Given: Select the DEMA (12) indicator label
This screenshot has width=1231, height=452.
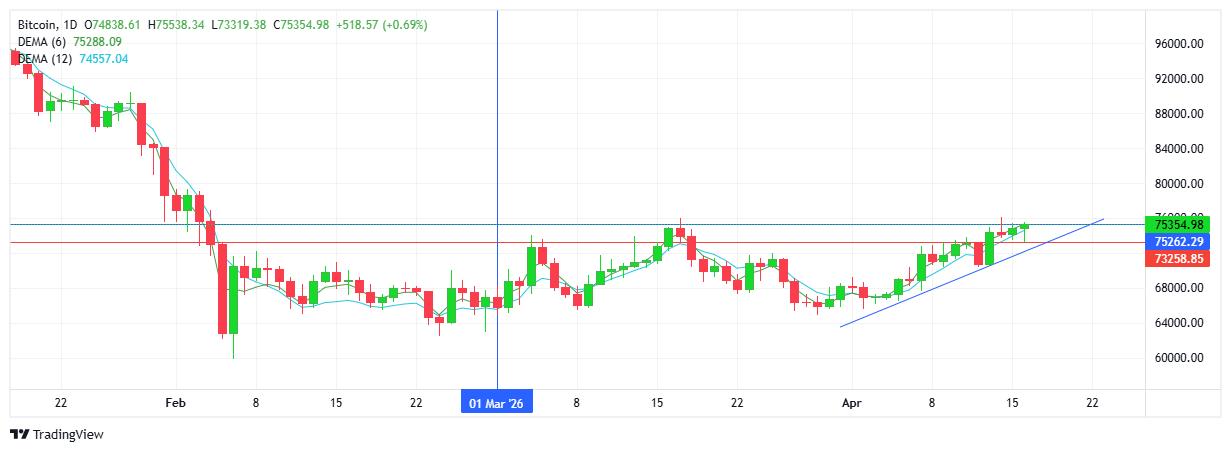Looking at the screenshot, I should [x=47, y=59].
